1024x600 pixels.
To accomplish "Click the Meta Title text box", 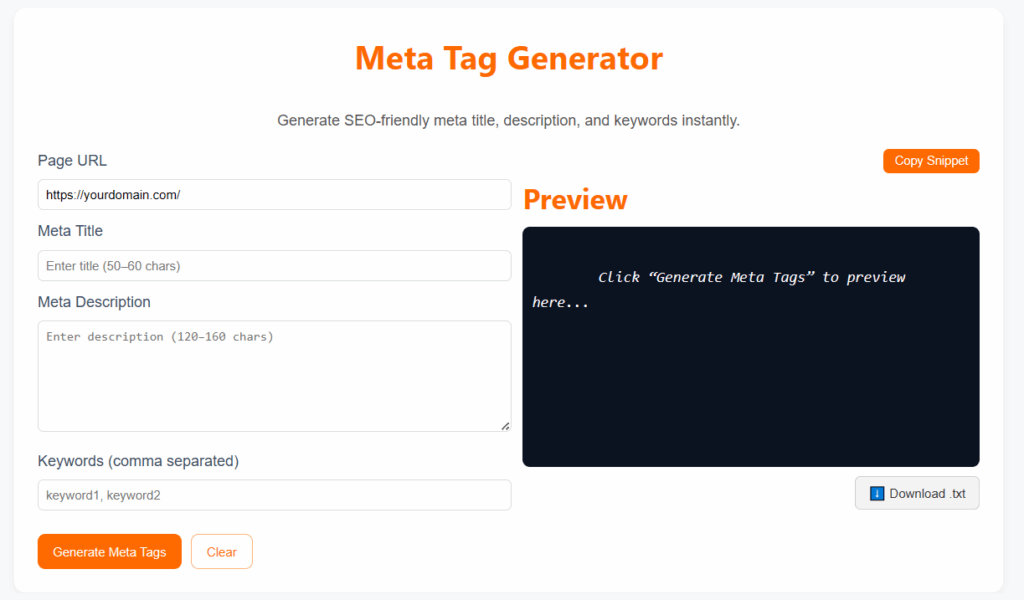I will point(274,265).
